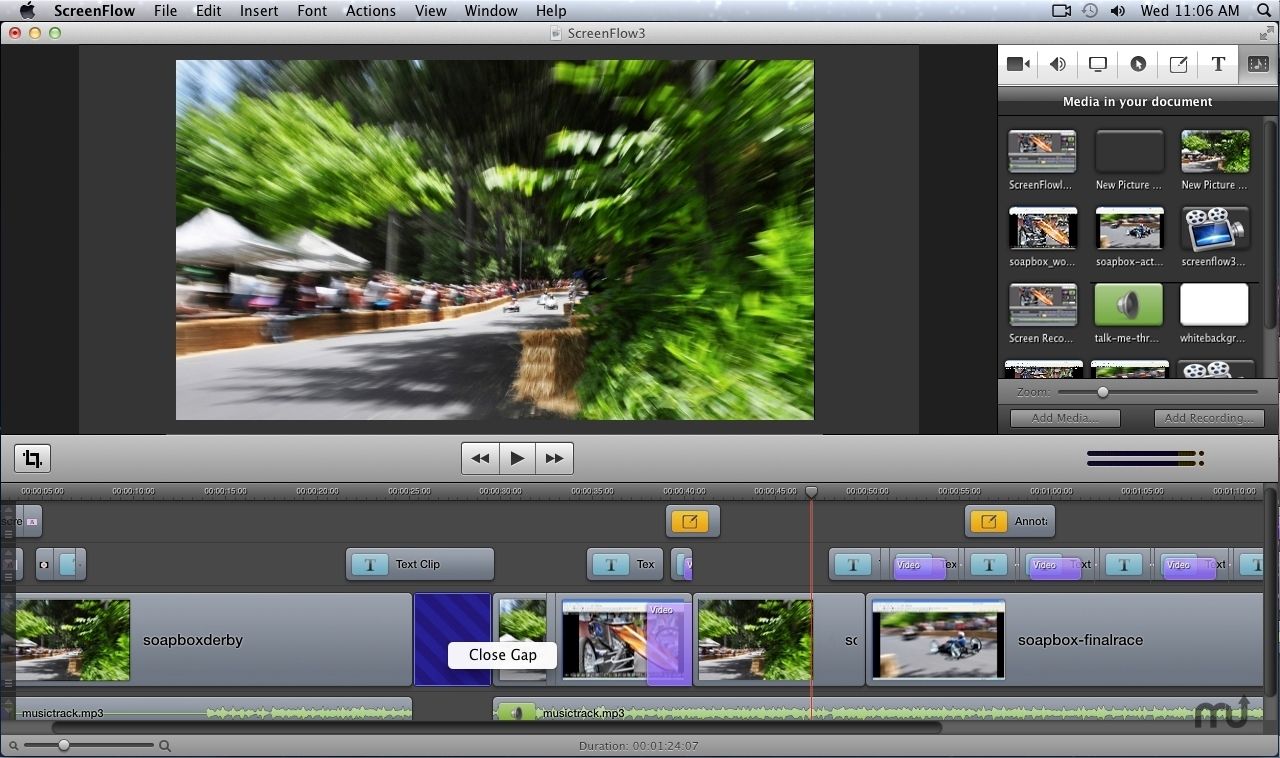The width and height of the screenshot is (1280, 758).
Task: Open the Text Properties pane
Action: pos(1217,63)
